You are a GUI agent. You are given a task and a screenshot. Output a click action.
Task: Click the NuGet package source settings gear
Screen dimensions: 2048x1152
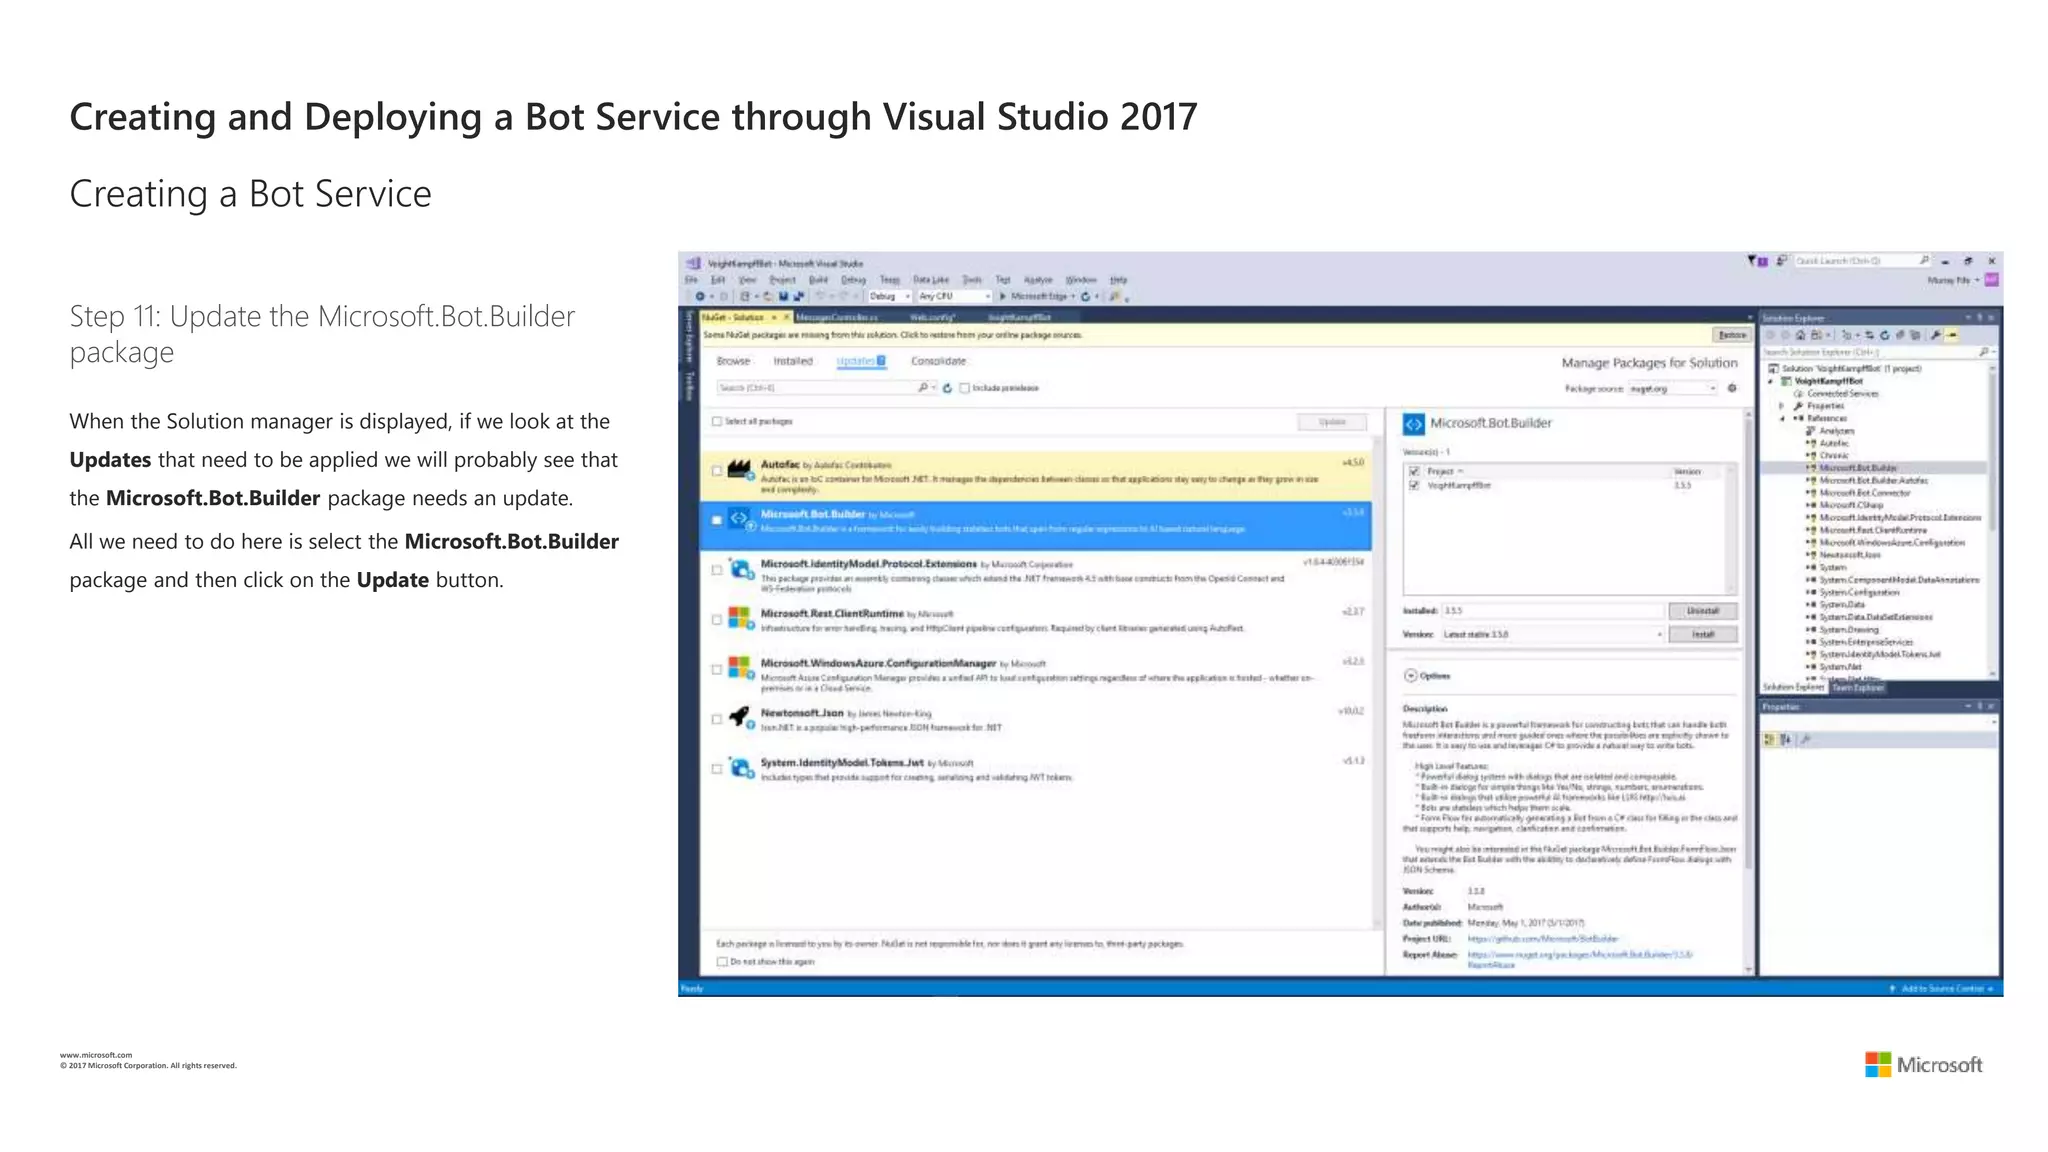click(x=1733, y=388)
